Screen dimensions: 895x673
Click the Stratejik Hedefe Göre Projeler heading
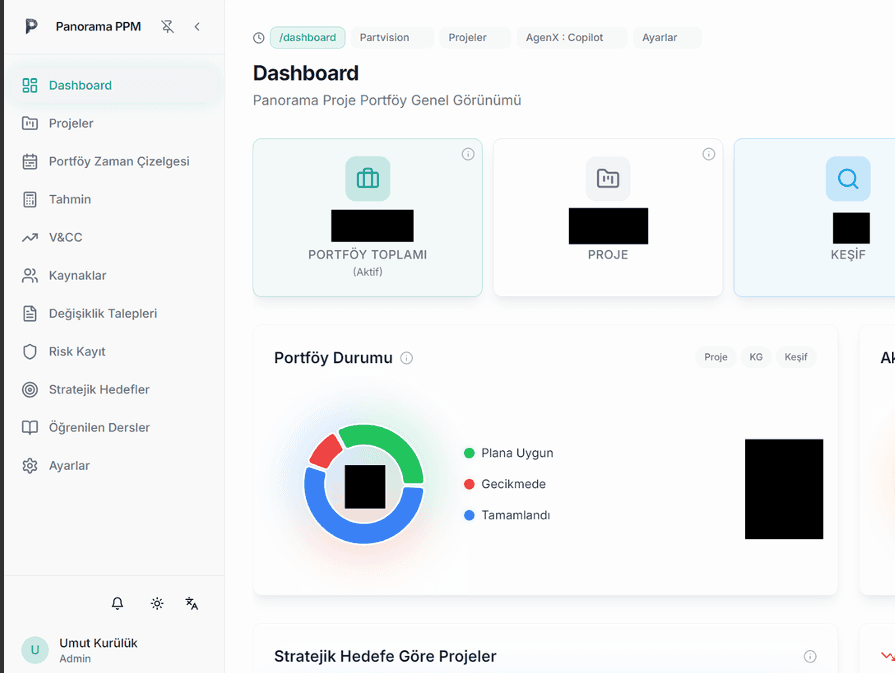385,656
